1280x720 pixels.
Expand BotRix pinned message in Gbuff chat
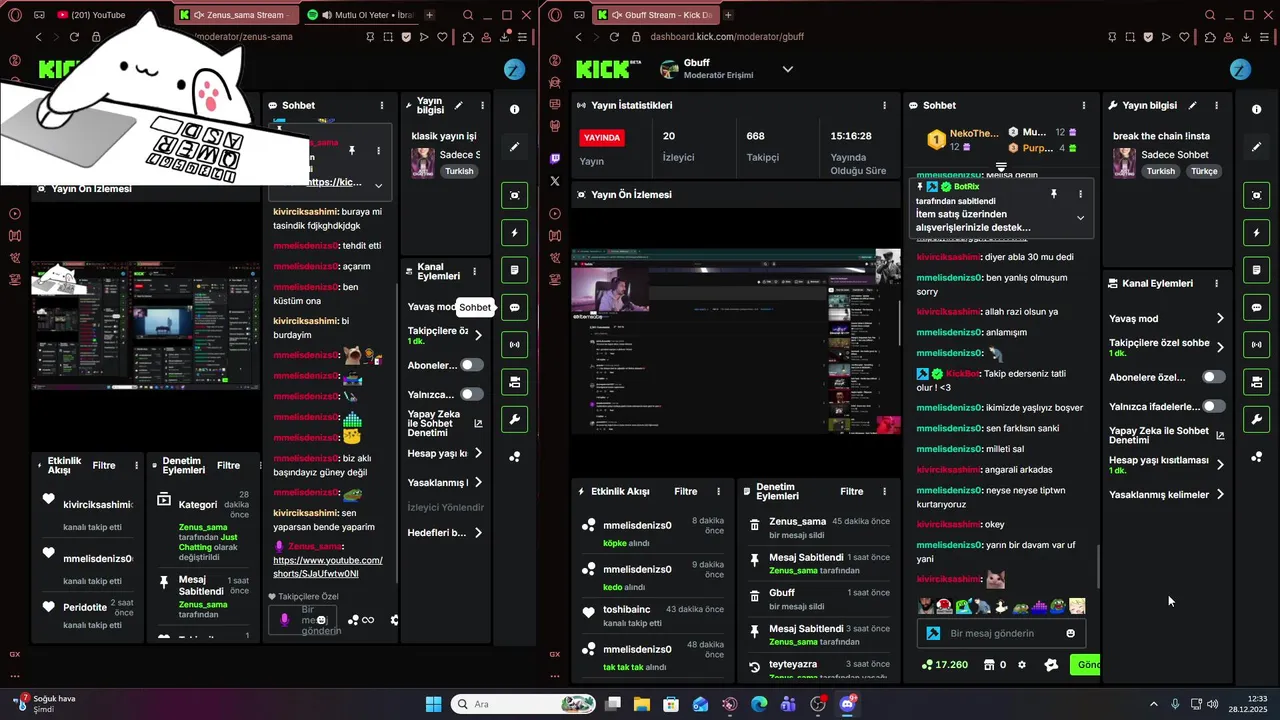pyautogui.click(x=1080, y=217)
